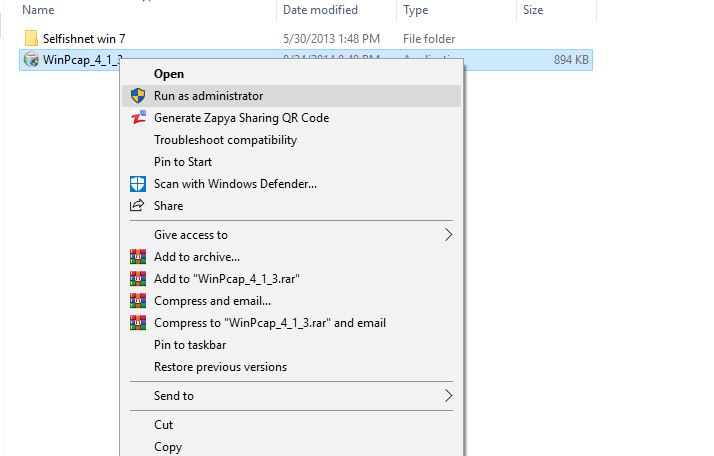Choose Copy from the context menu
Screen dimensions: 714x456
tap(167, 447)
